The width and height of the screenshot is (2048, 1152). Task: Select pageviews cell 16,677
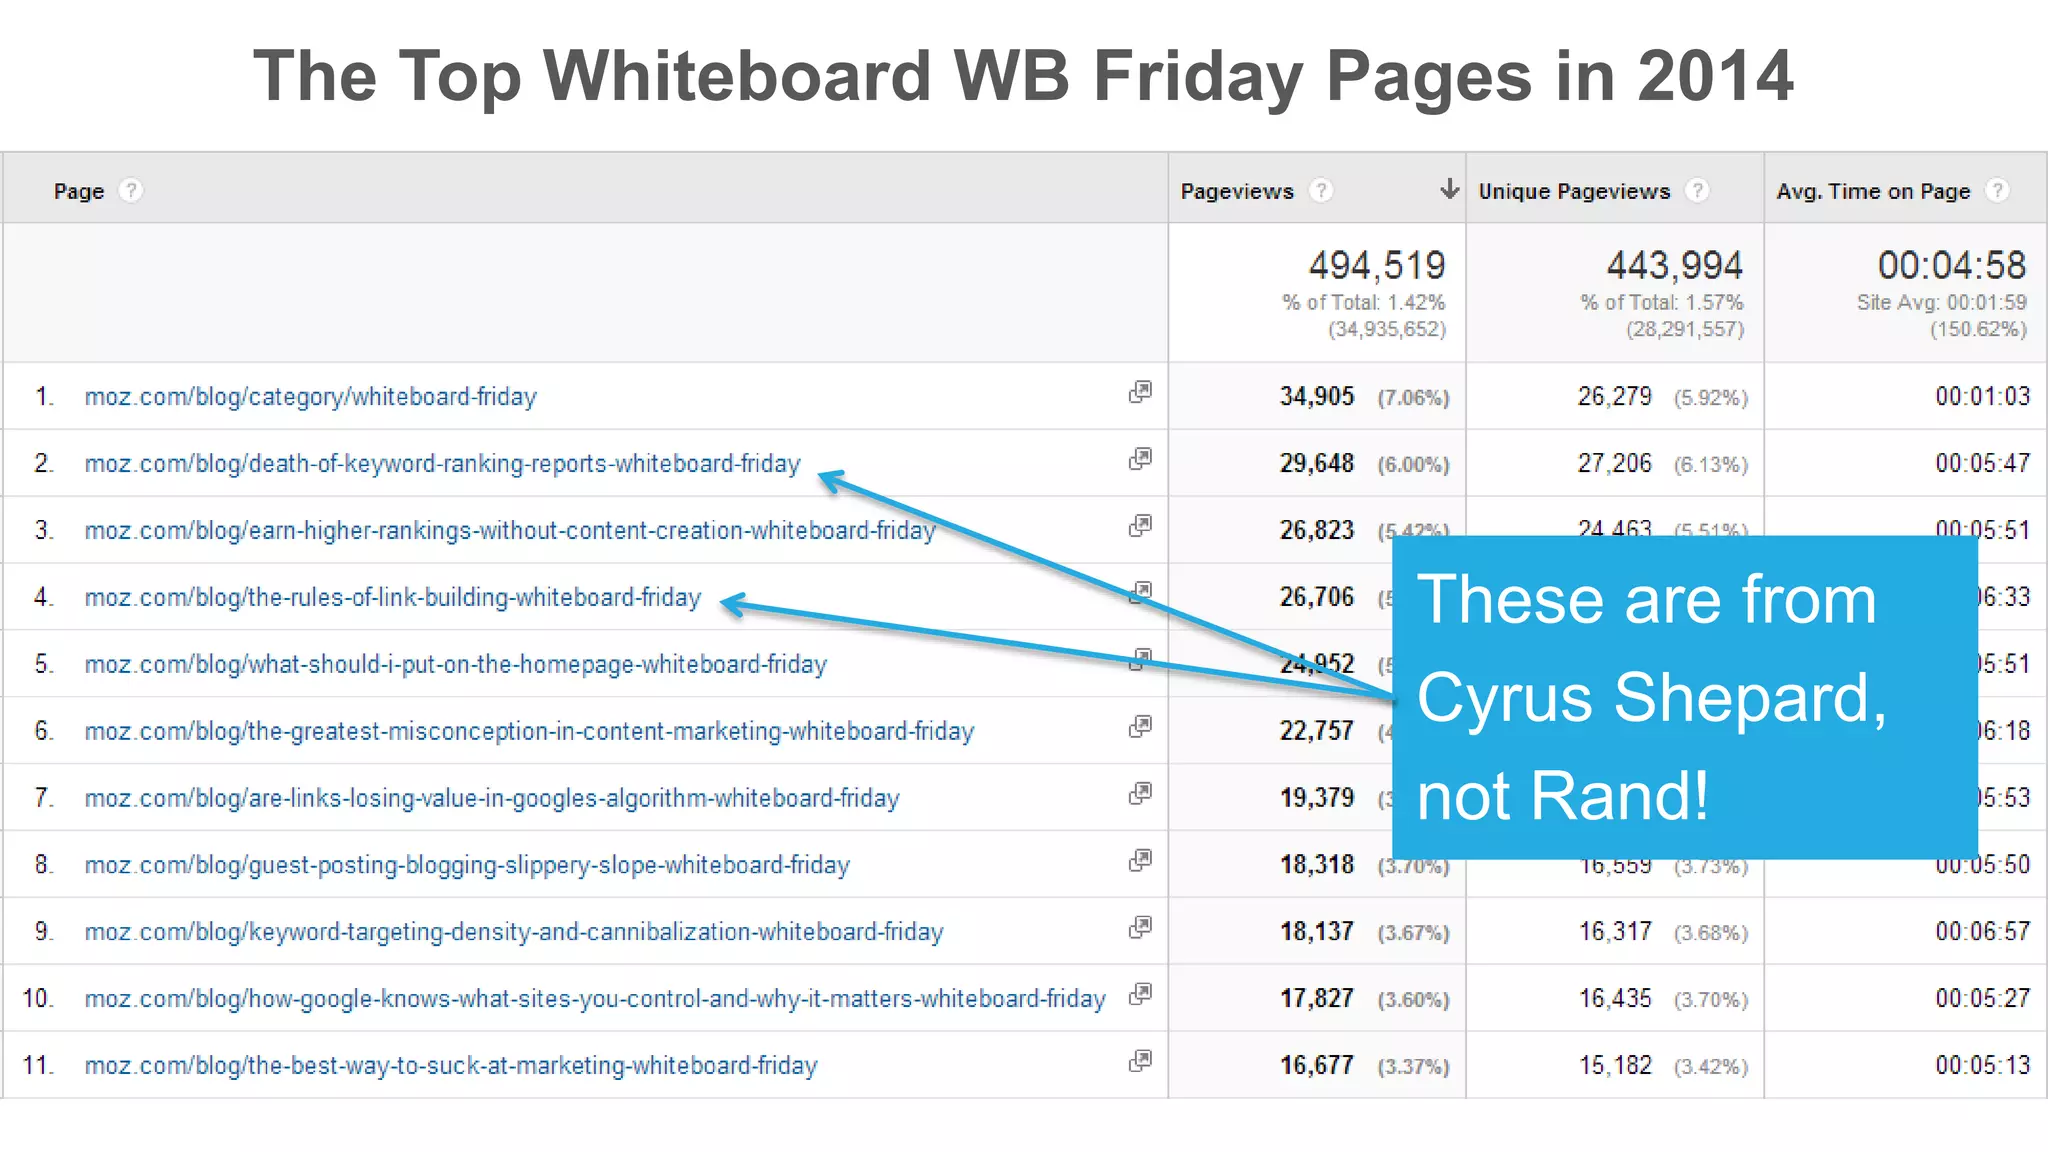click(x=1317, y=1066)
